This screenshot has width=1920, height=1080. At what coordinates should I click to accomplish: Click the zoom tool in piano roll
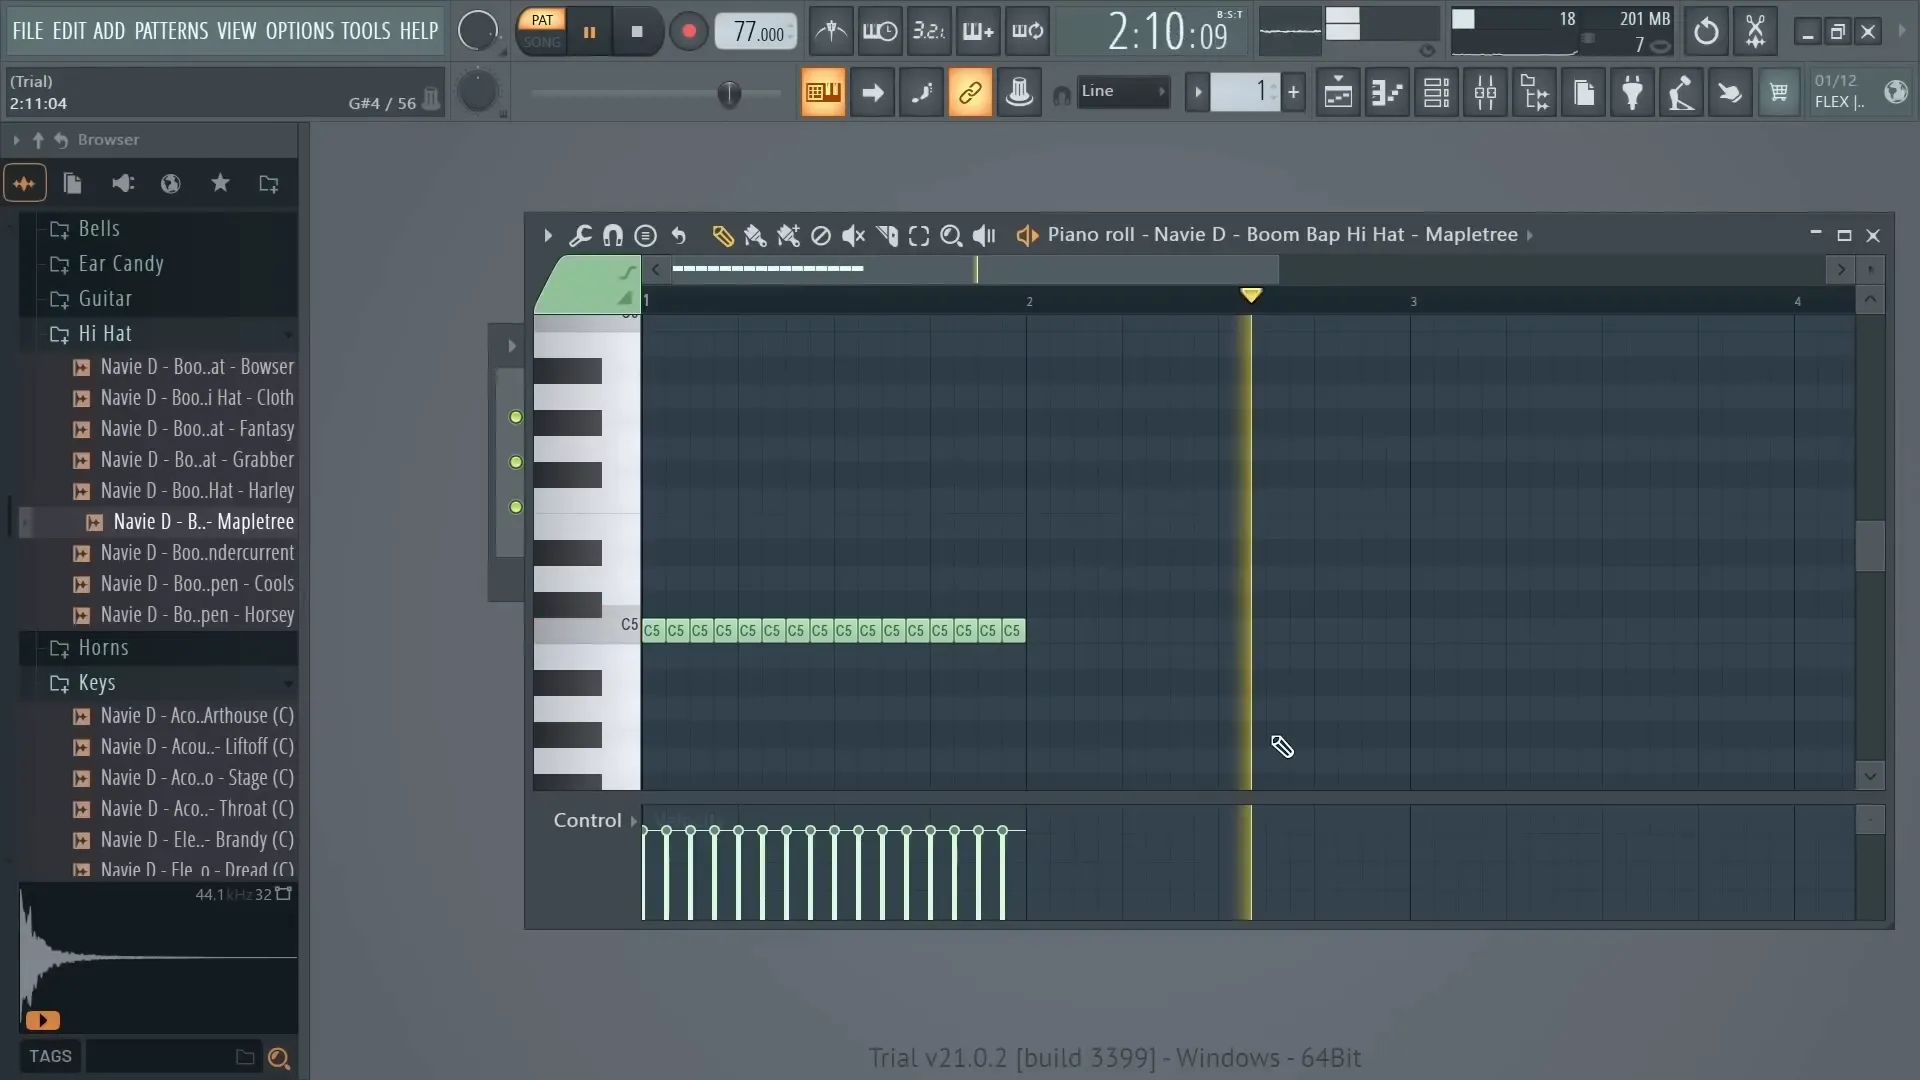[x=951, y=235]
